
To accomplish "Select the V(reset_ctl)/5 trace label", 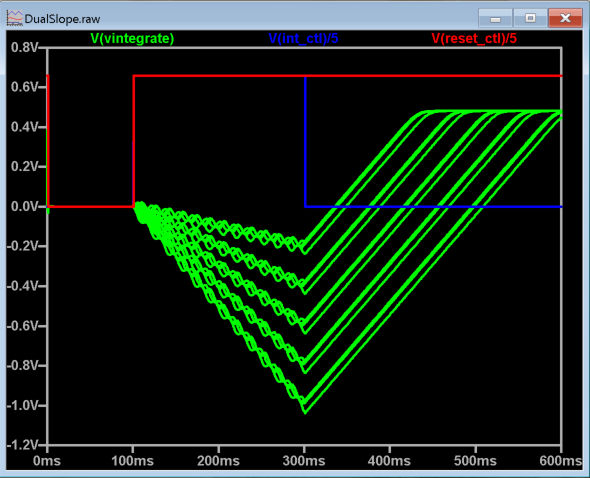I will 474,38.
